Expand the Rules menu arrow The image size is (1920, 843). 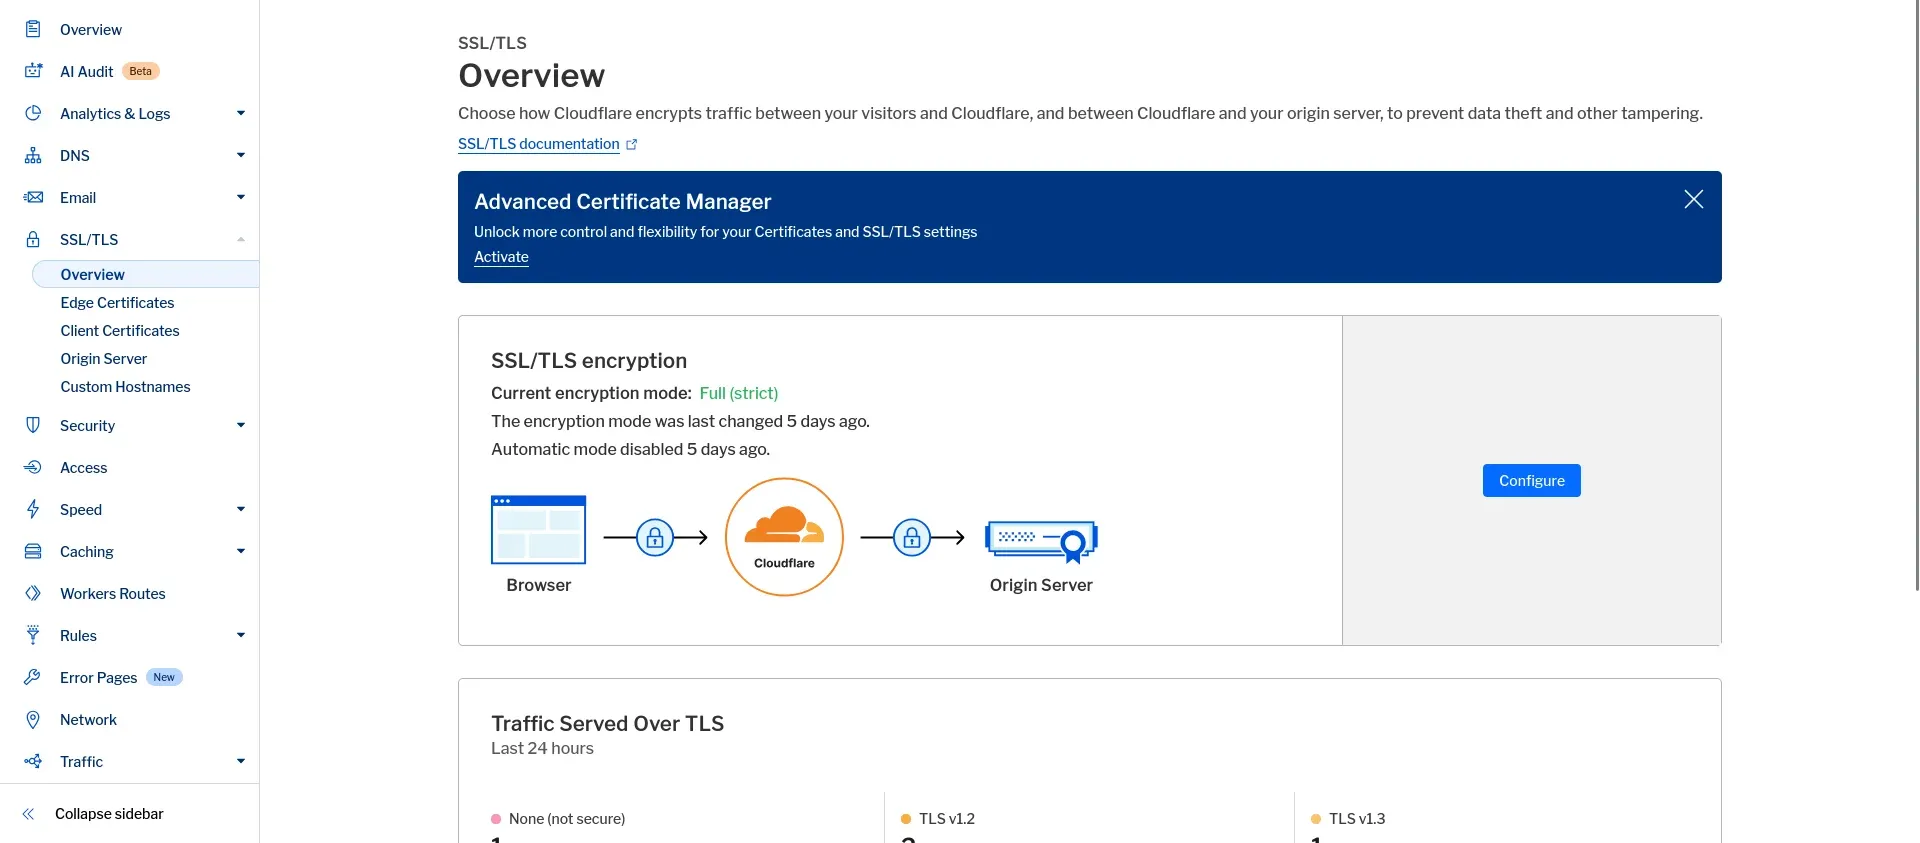(x=241, y=635)
